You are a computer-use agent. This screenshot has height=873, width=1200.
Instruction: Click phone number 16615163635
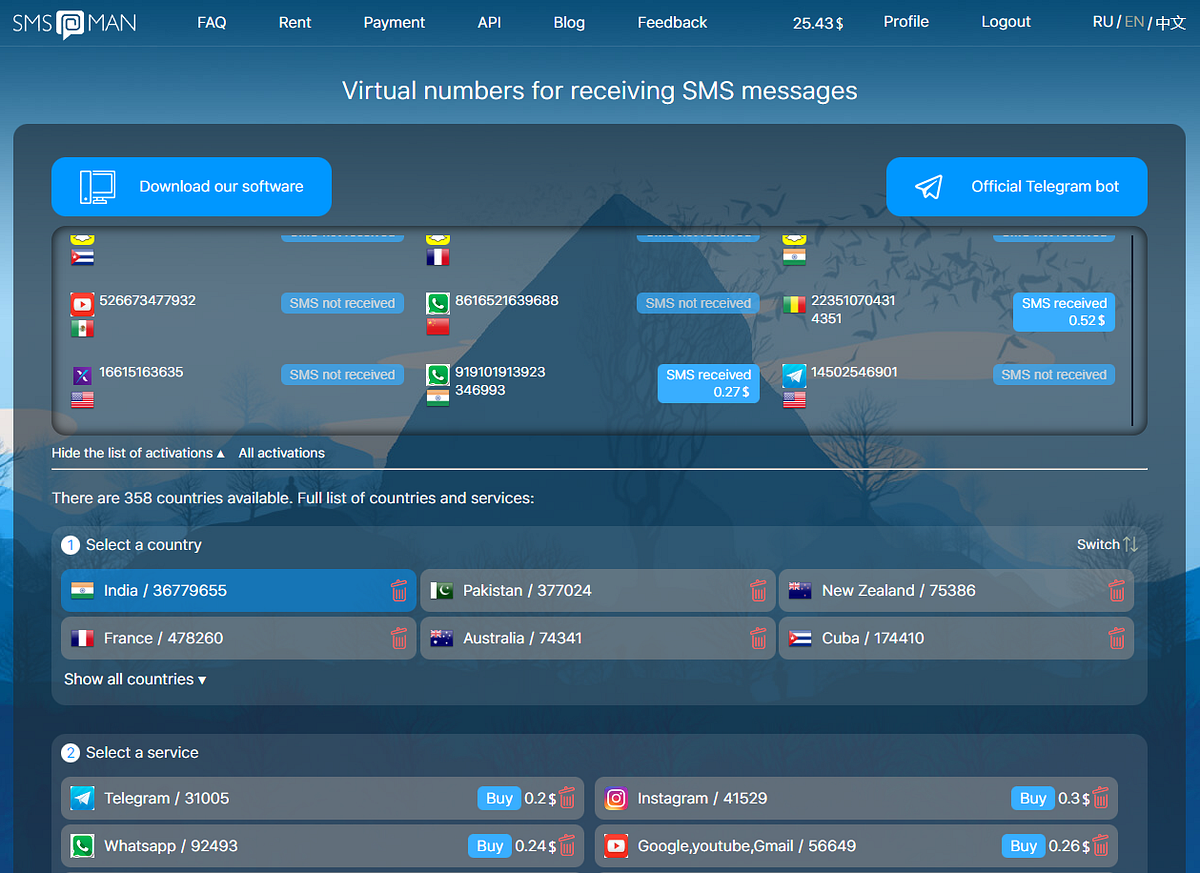tap(141, 372)
